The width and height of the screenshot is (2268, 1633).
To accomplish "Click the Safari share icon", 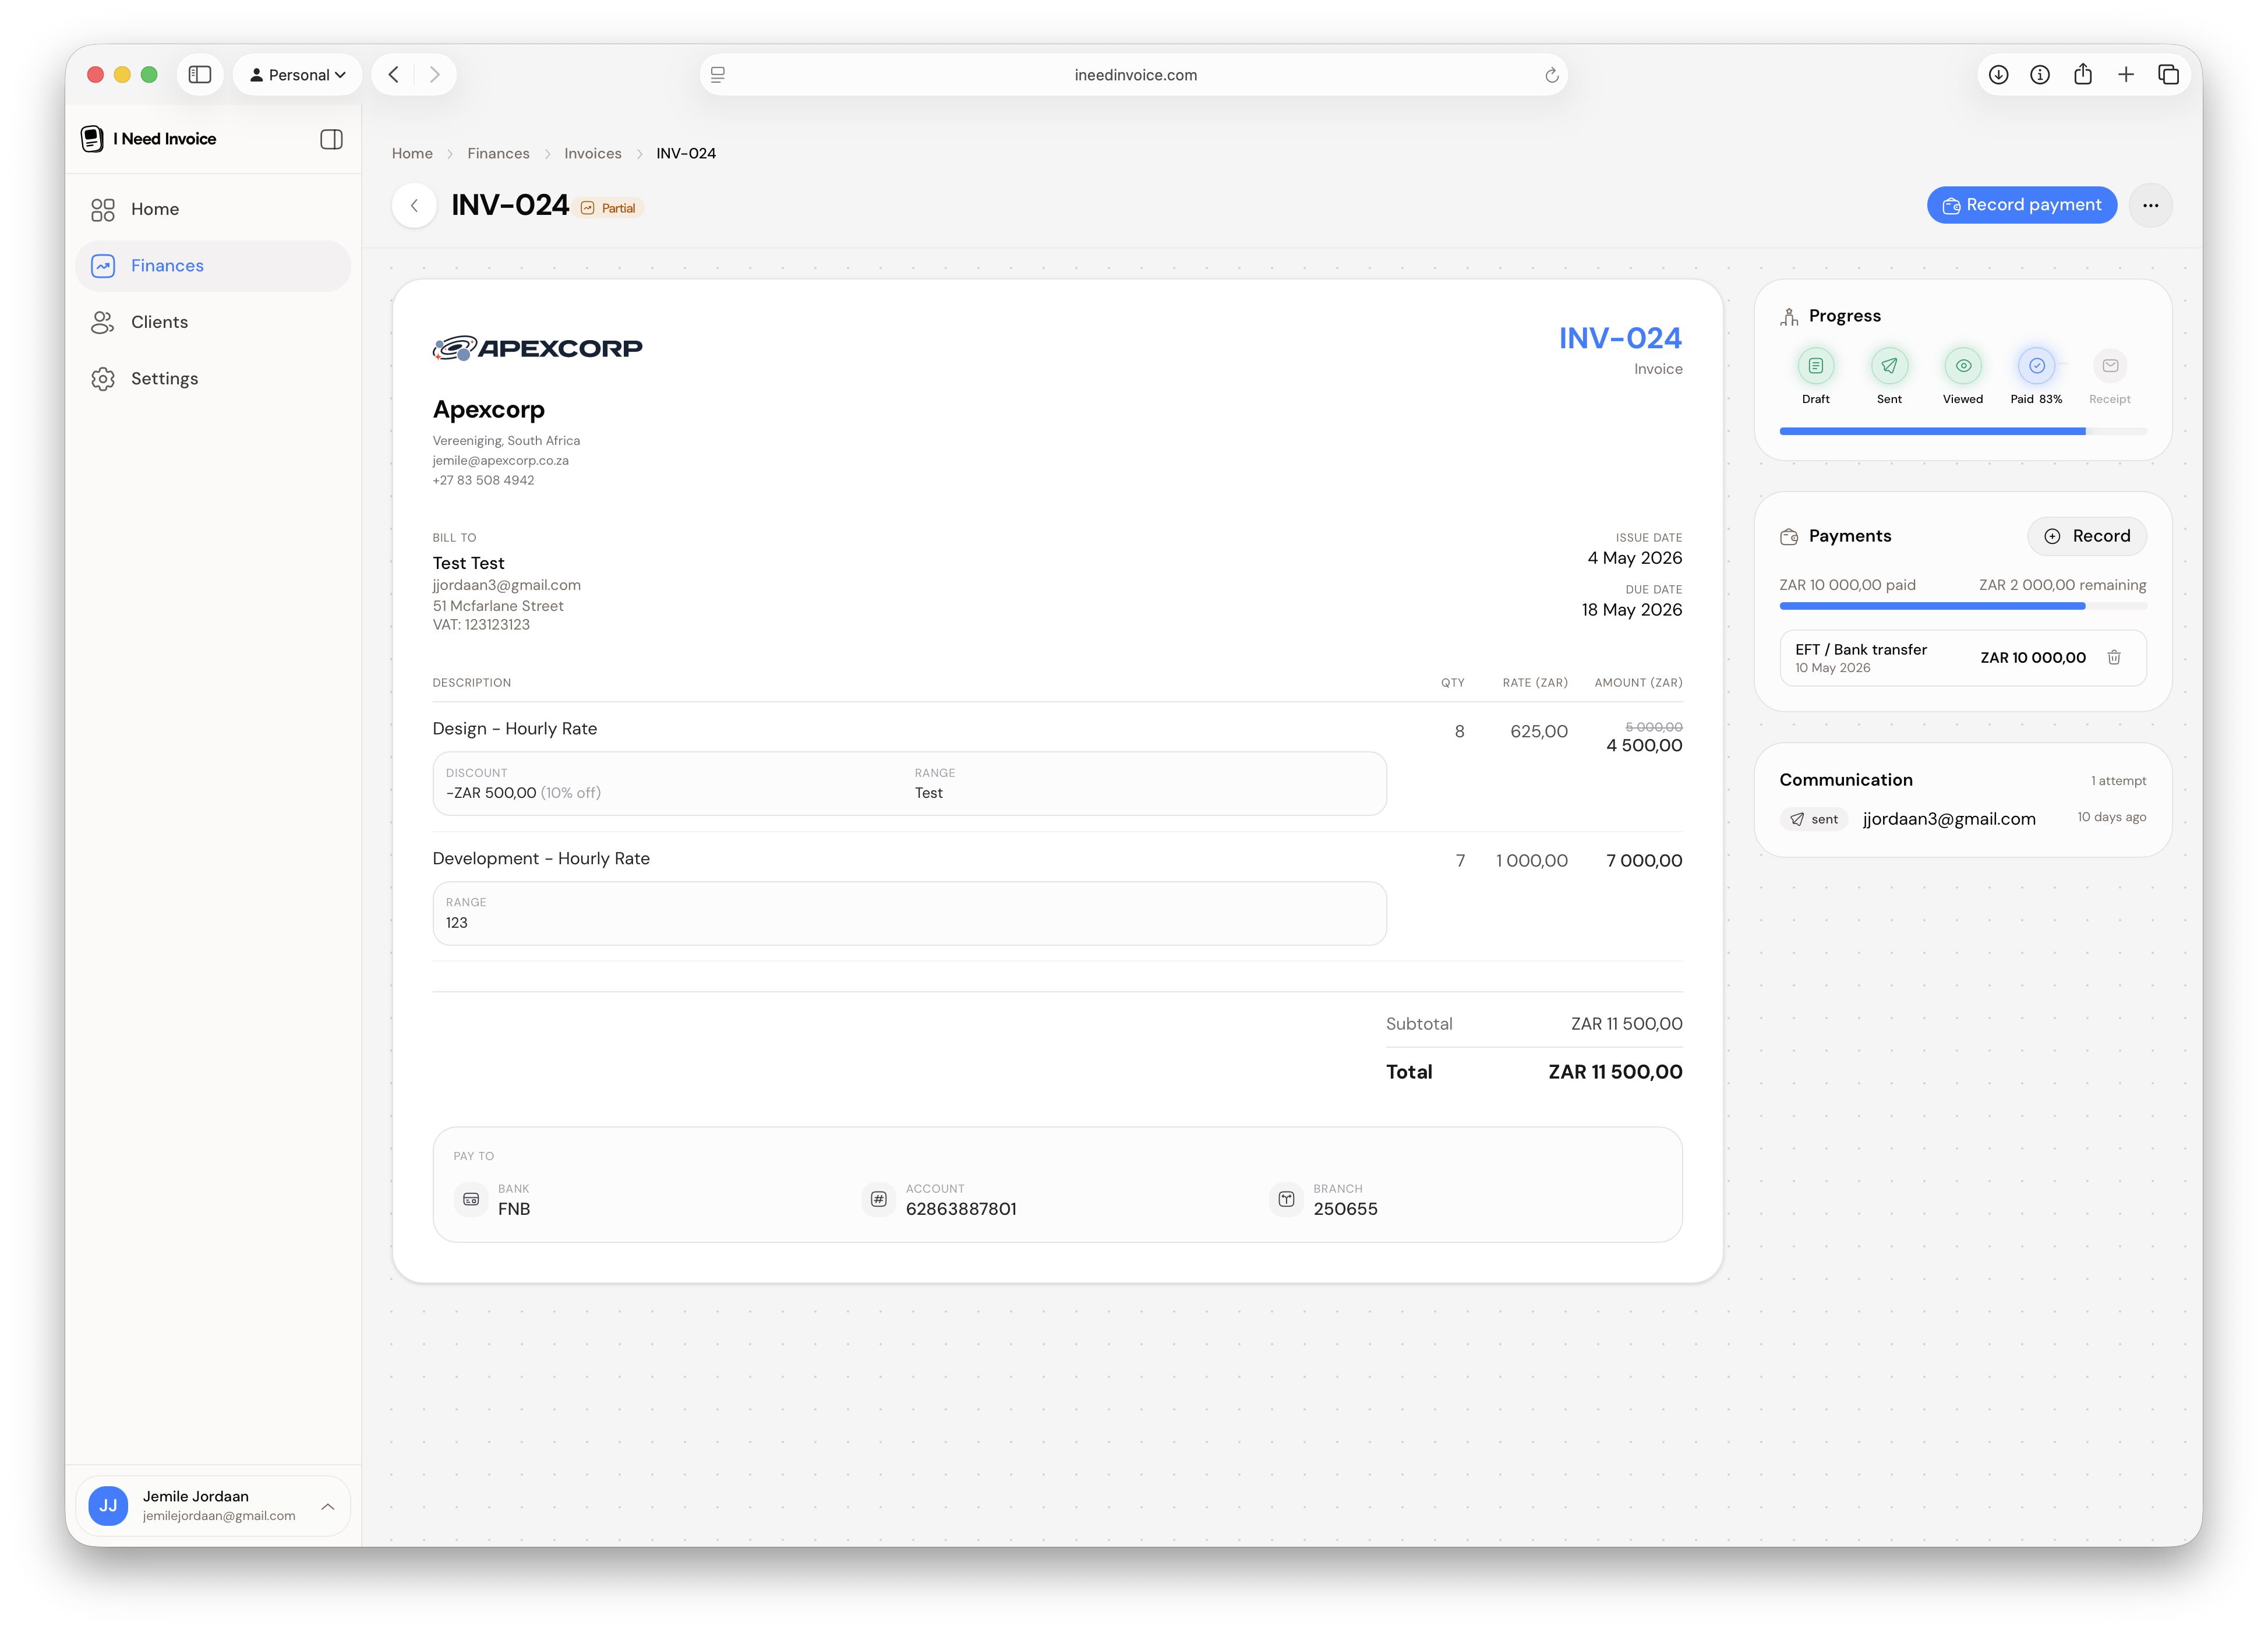I will coord(2083,75).
